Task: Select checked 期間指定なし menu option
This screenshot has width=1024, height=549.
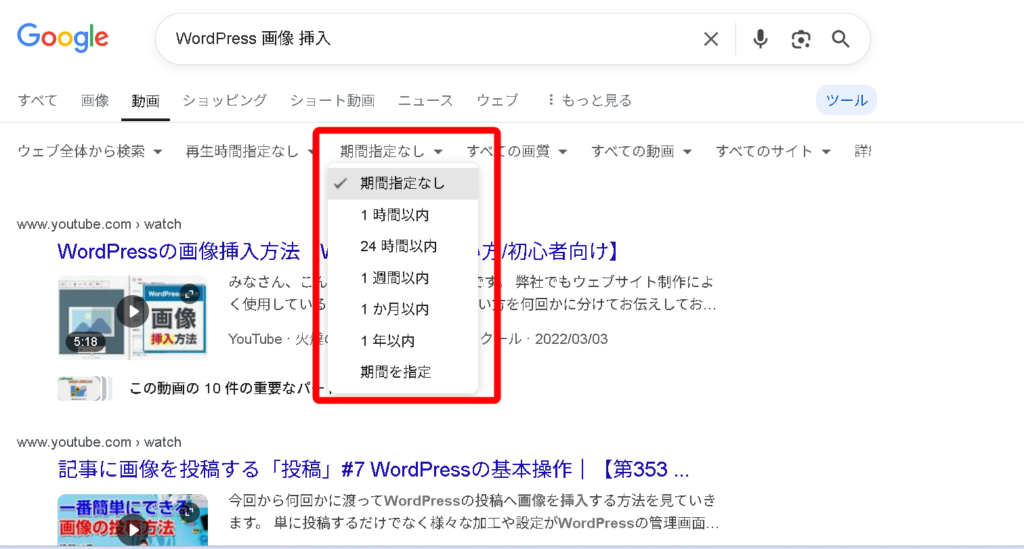Action: (403, 183)
